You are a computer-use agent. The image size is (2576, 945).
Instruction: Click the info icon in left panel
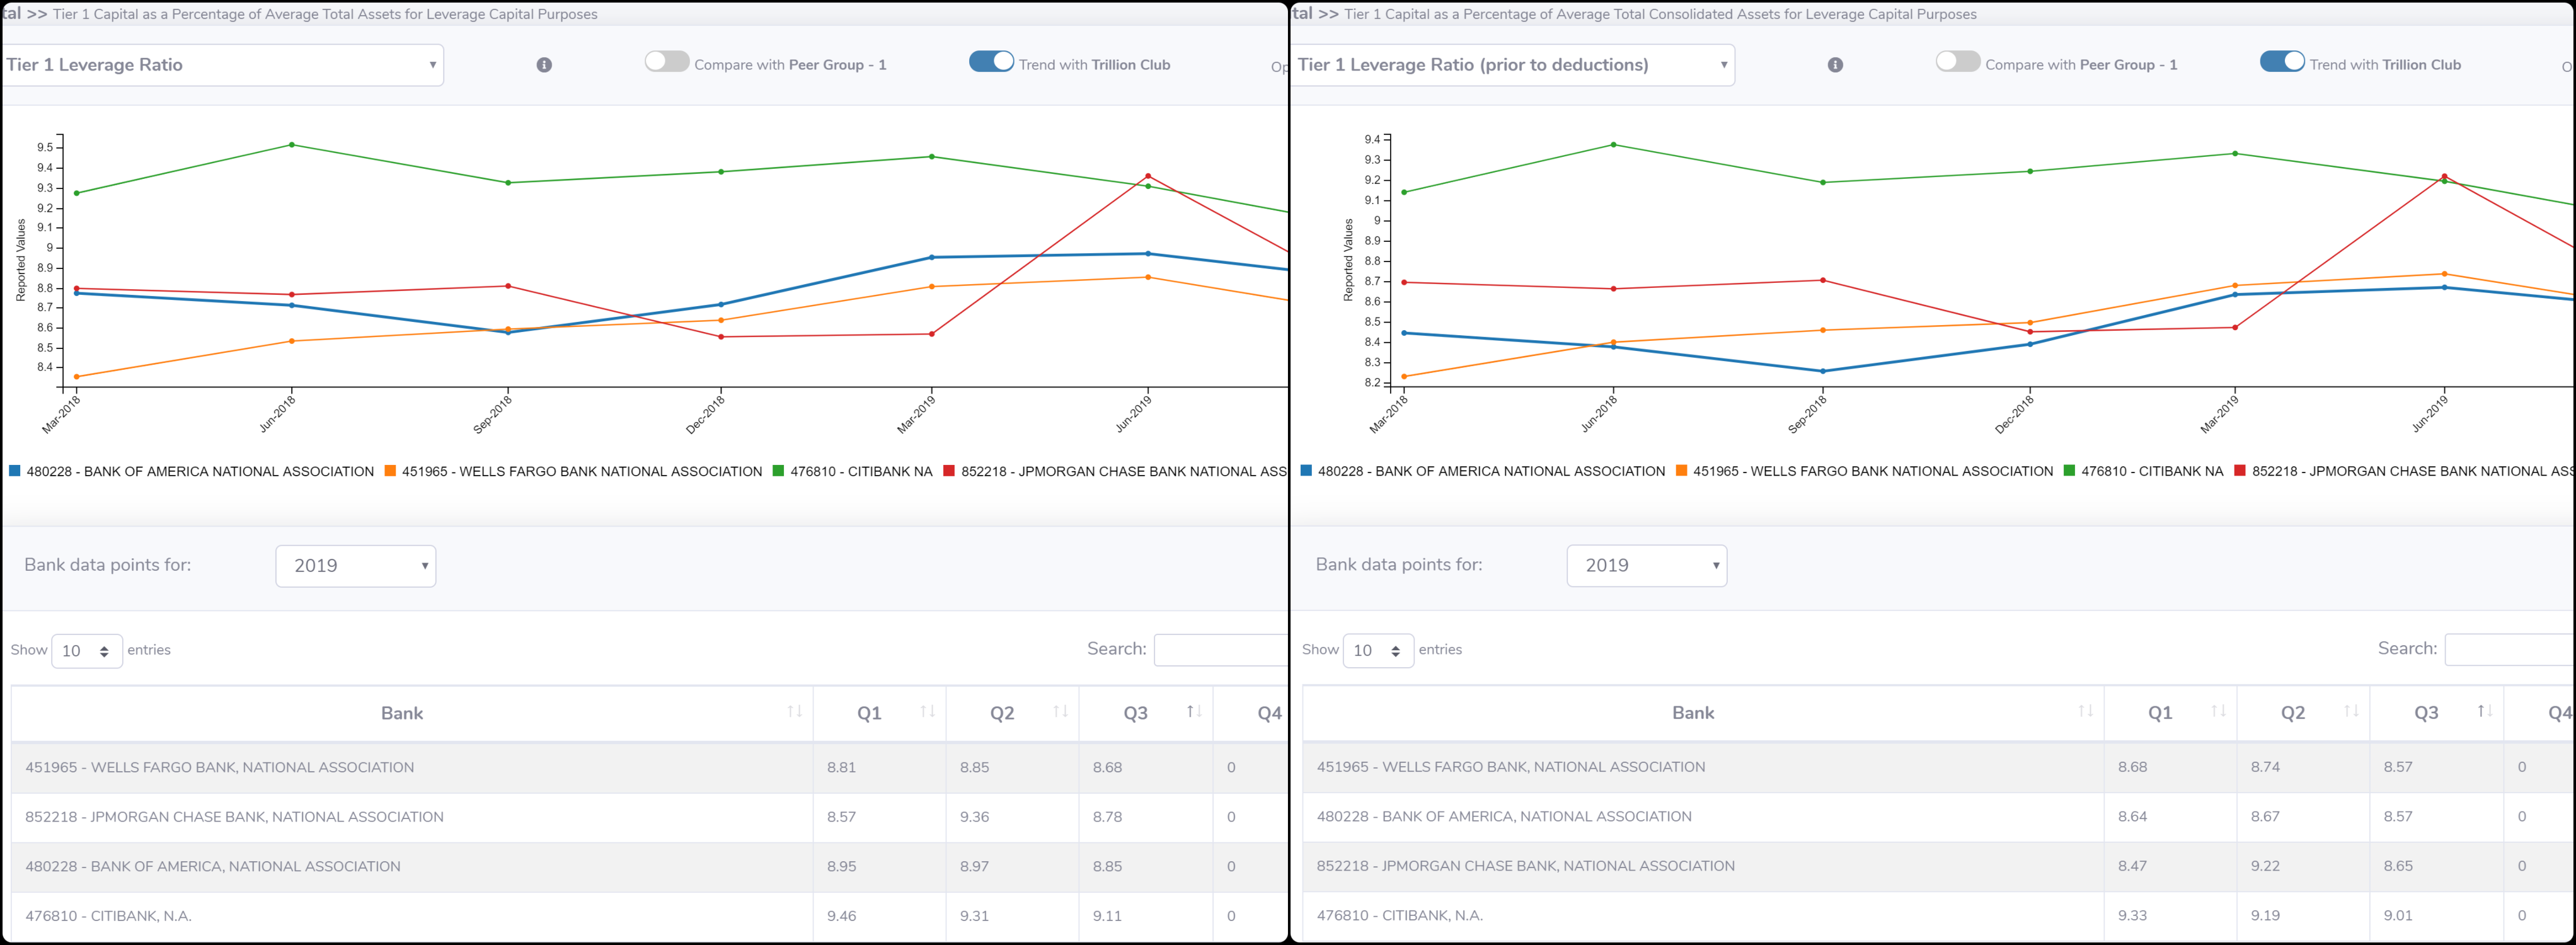click(x=544, y=65)
